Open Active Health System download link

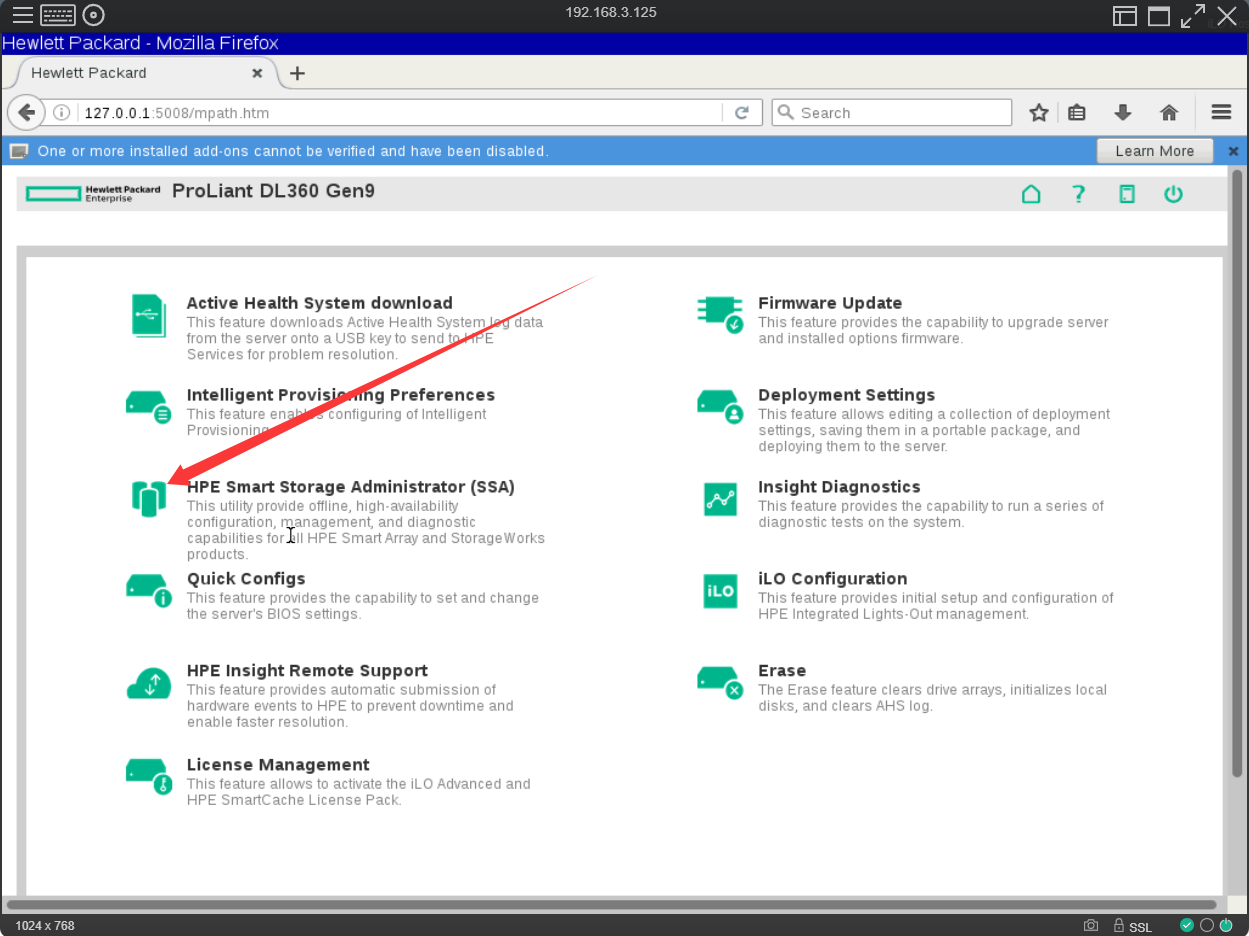[320, 303]
